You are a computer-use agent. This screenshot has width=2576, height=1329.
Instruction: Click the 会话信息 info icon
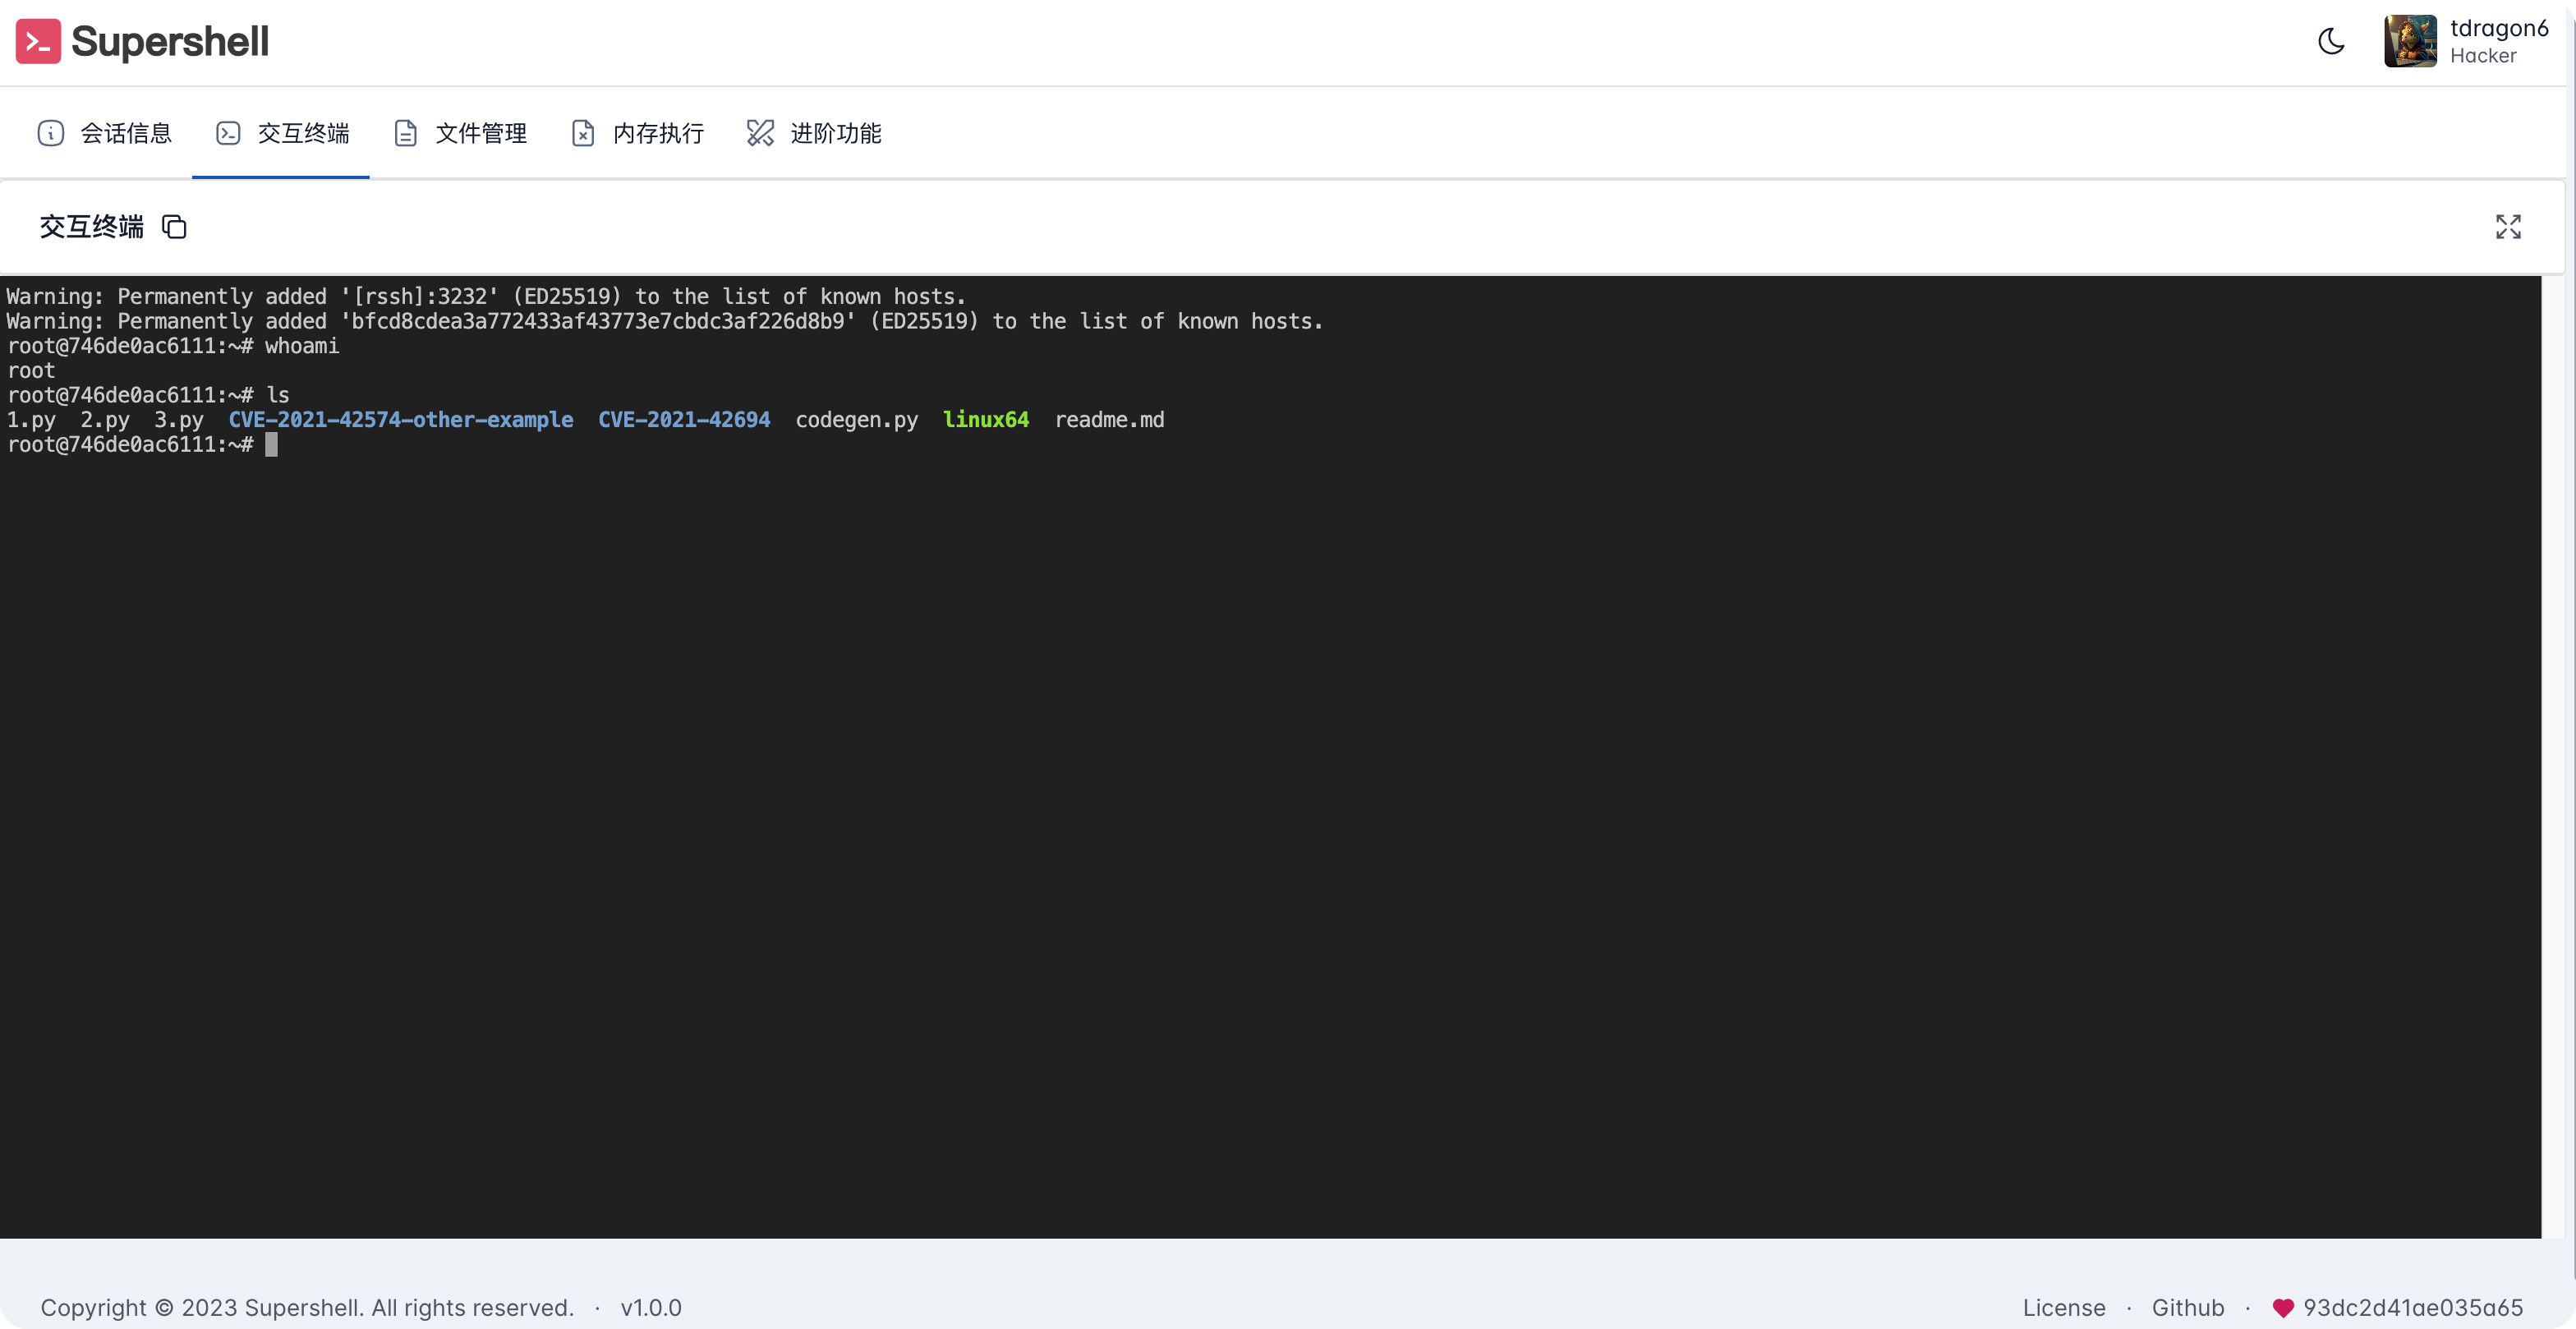50,132
